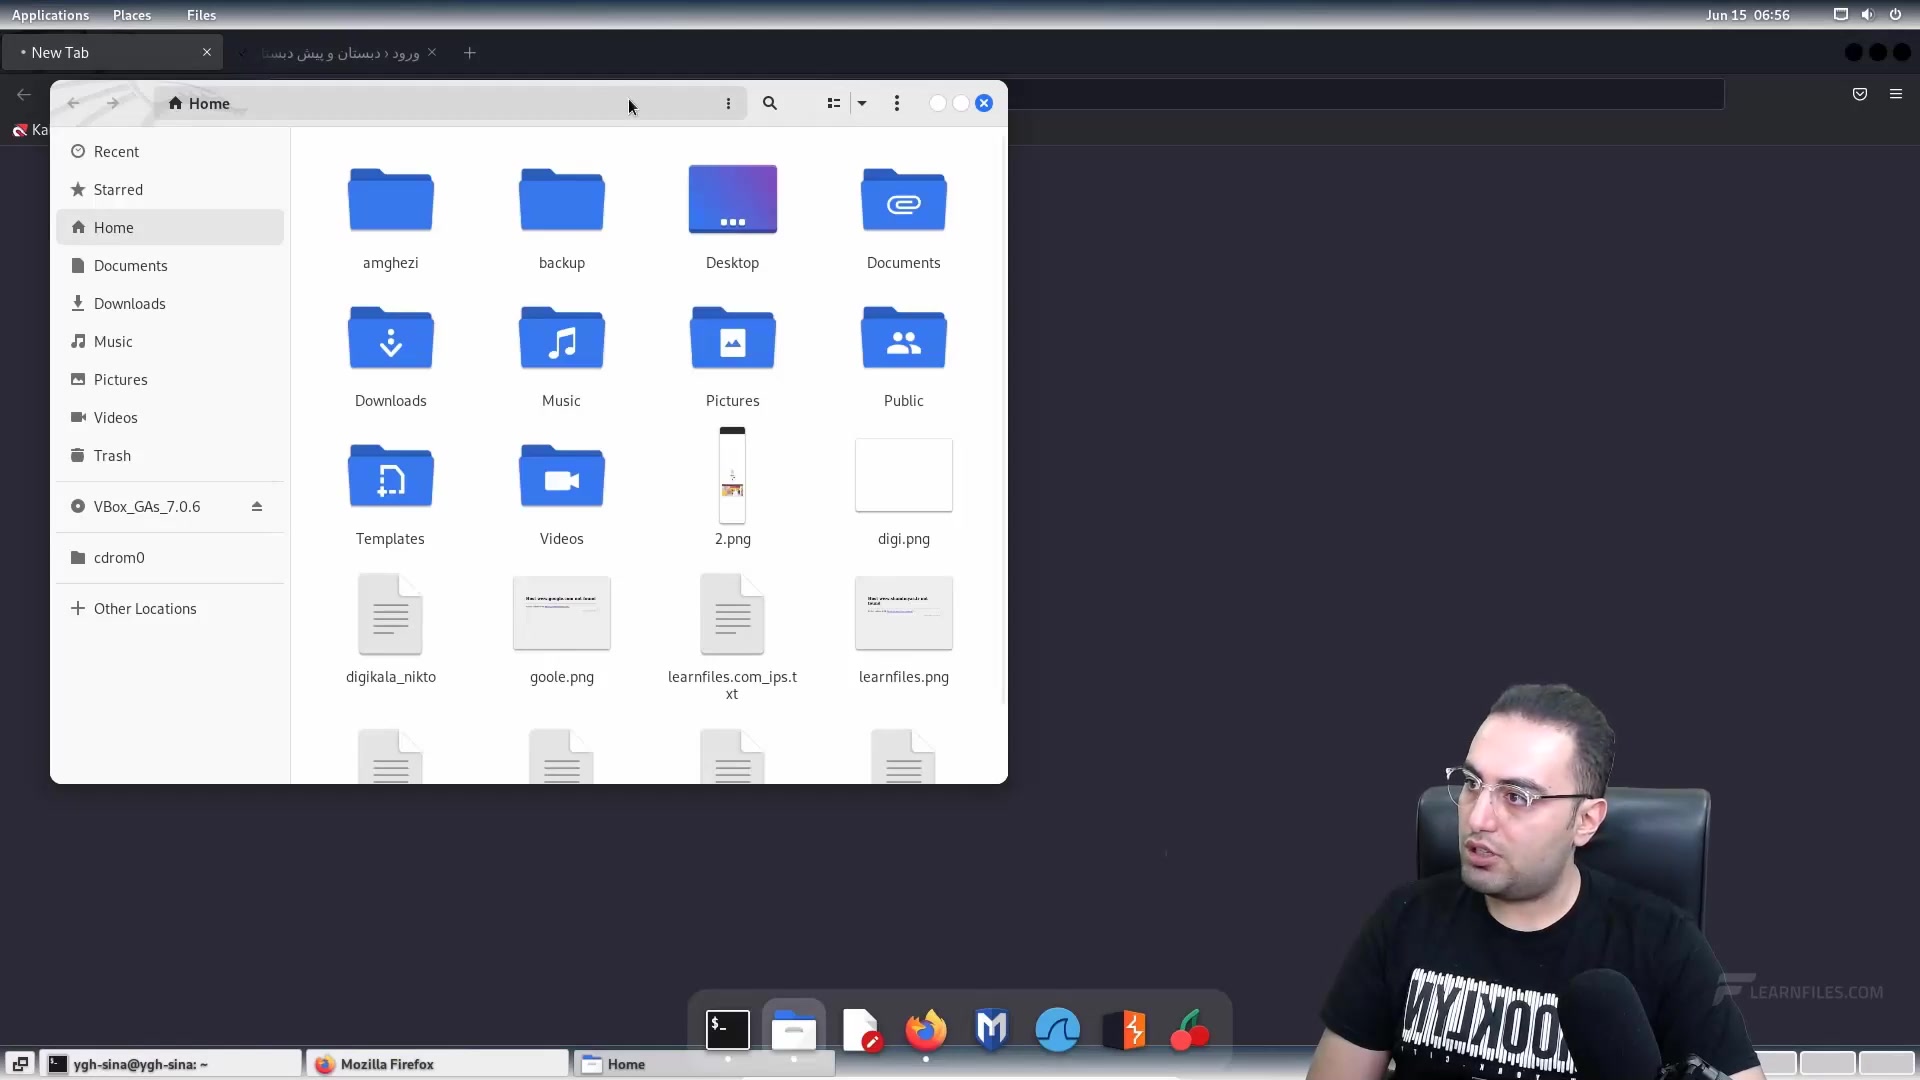Toggle the system volume icon in top bar
Viewport: 1920px width, 1080px height.
1867,15
